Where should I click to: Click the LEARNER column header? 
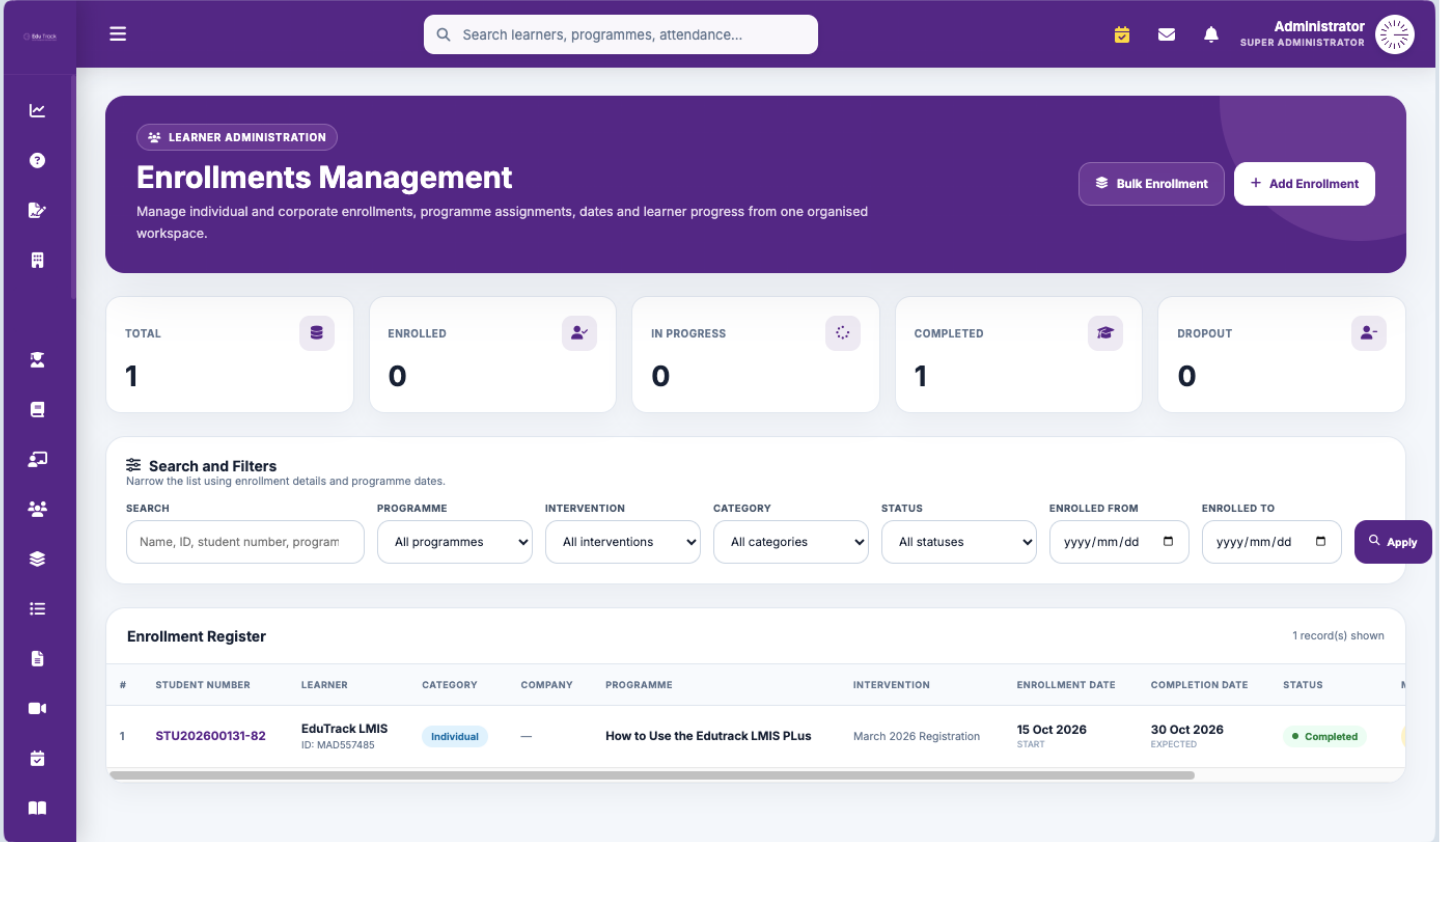(x=325, y=686)
